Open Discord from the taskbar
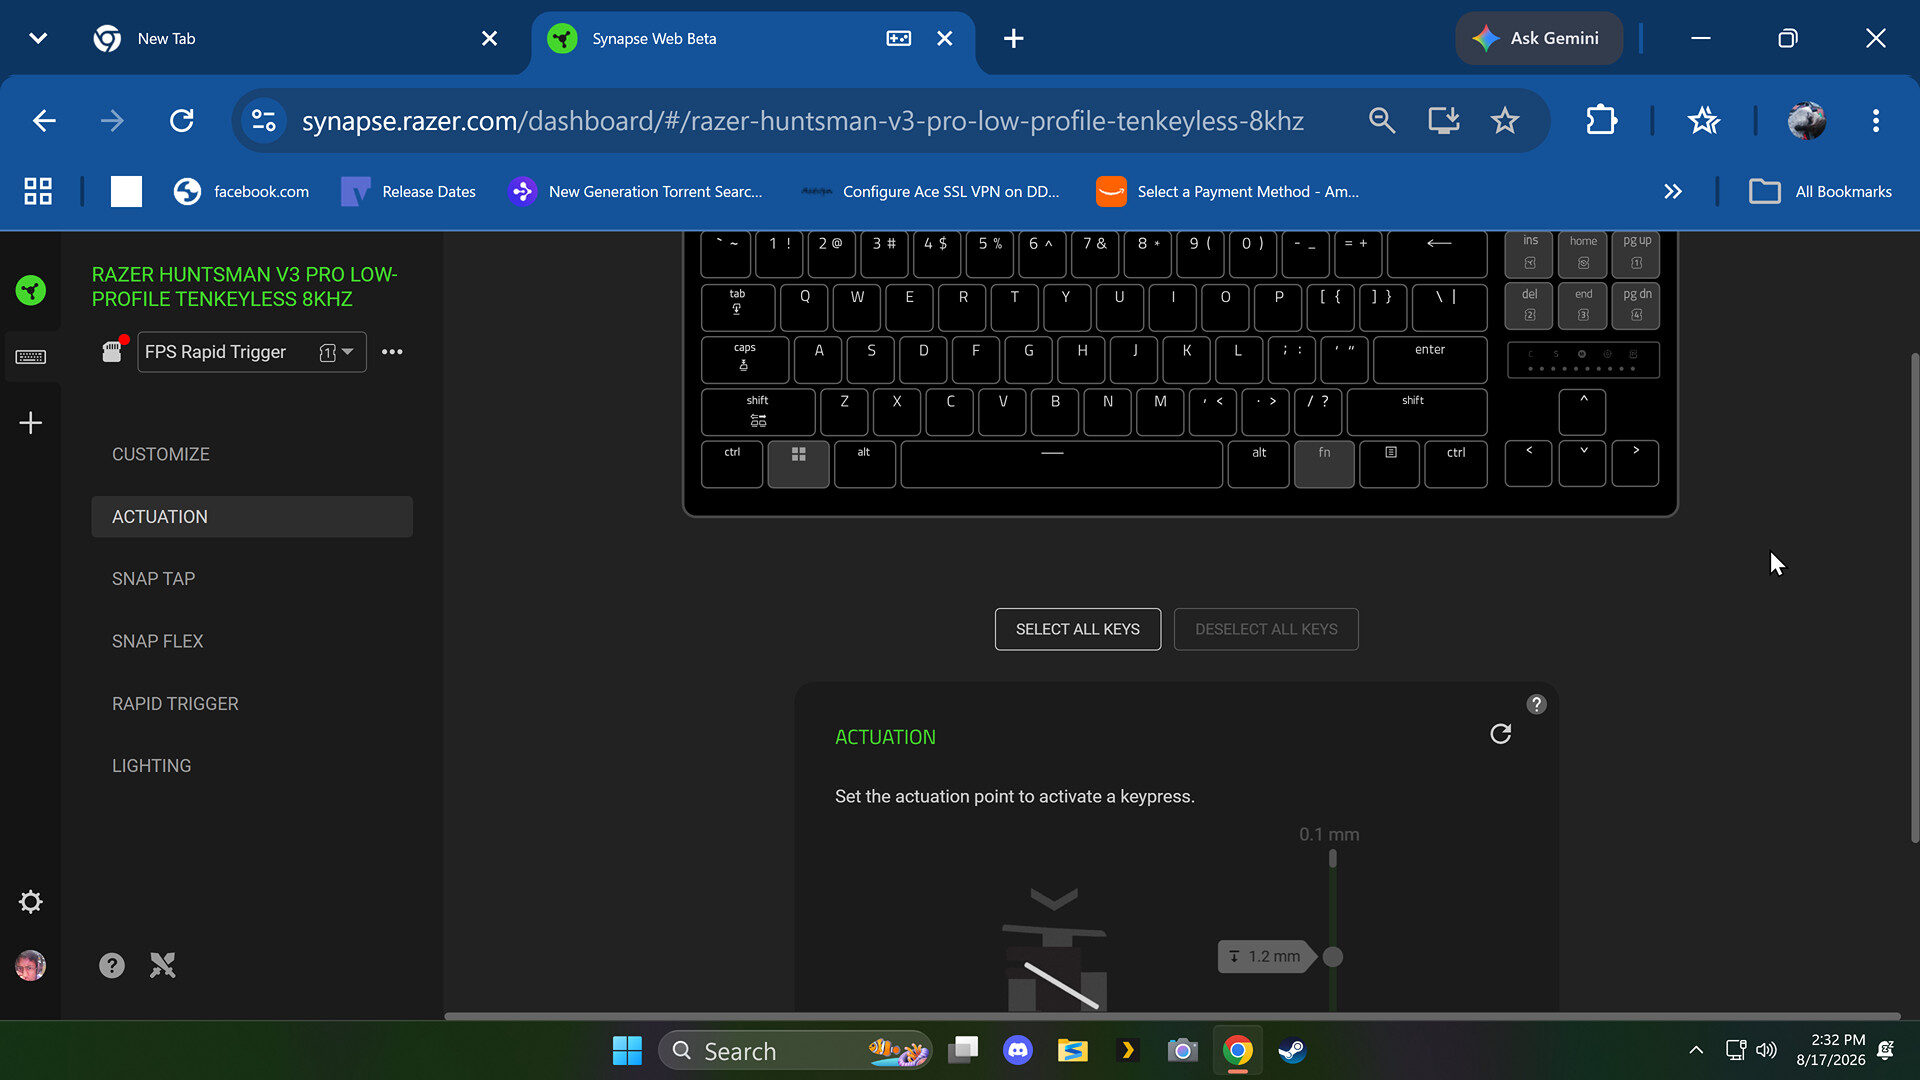The height and width of the screenshot is (1080, 1920). (1018, 1050)
